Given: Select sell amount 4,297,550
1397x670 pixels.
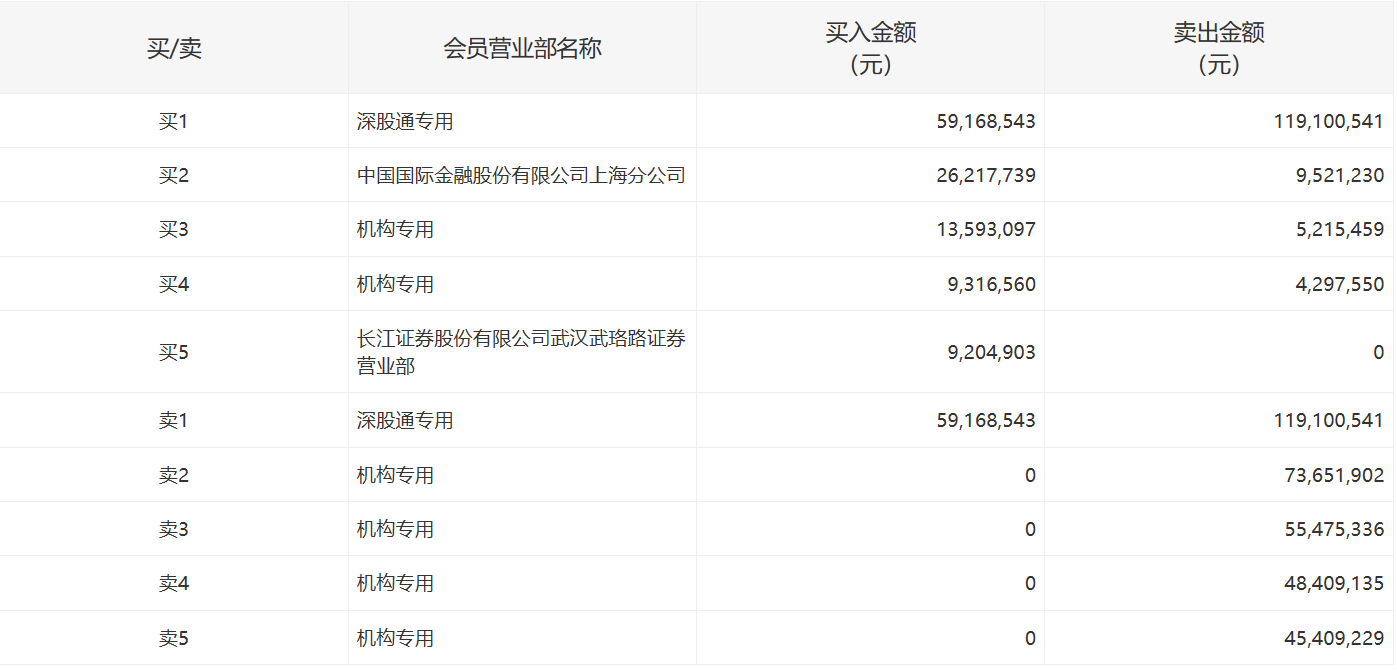Looking at the screenshot, I should coord(1339,285).
